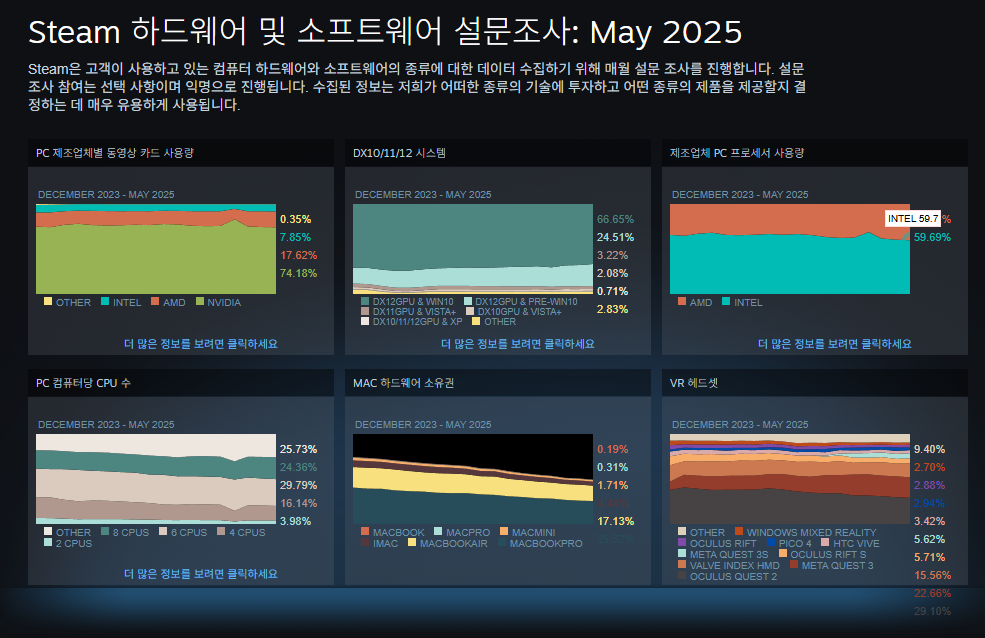Click the OCULUS RIFT S legend swatch
The width and height of the screenshot is (985, 638).
click(783, 553)
